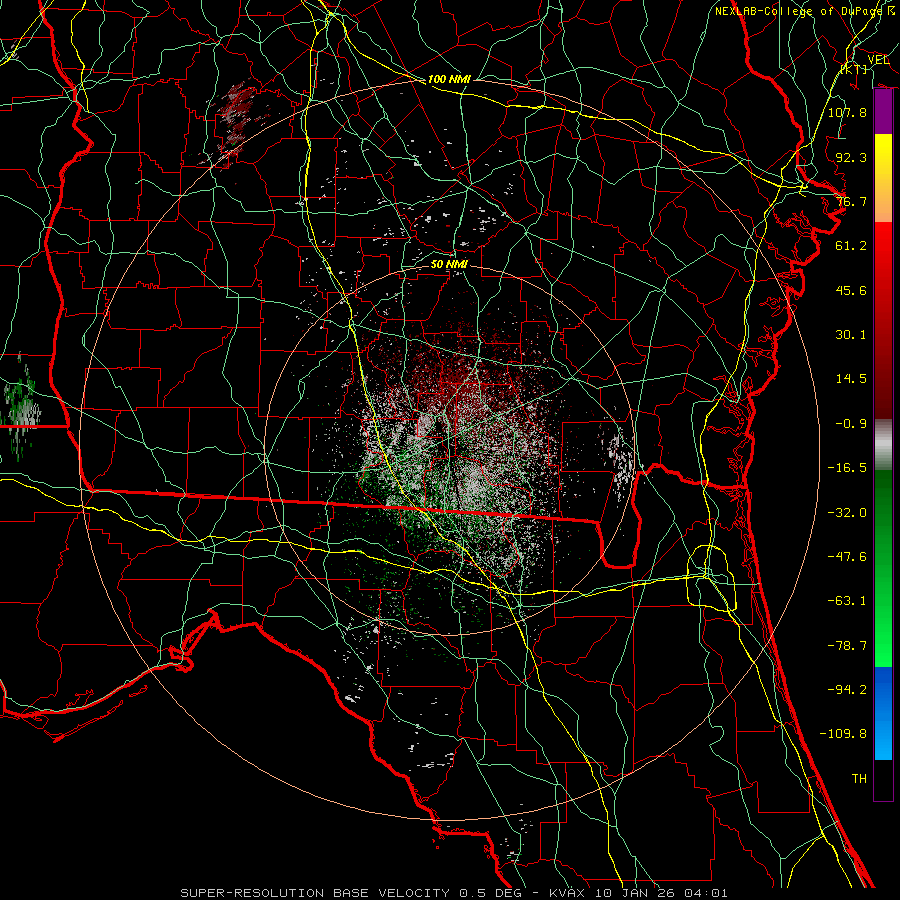Screen dimensions: 900x900
Task: Pick the red segment of the color bar
Action: point(883,320)
